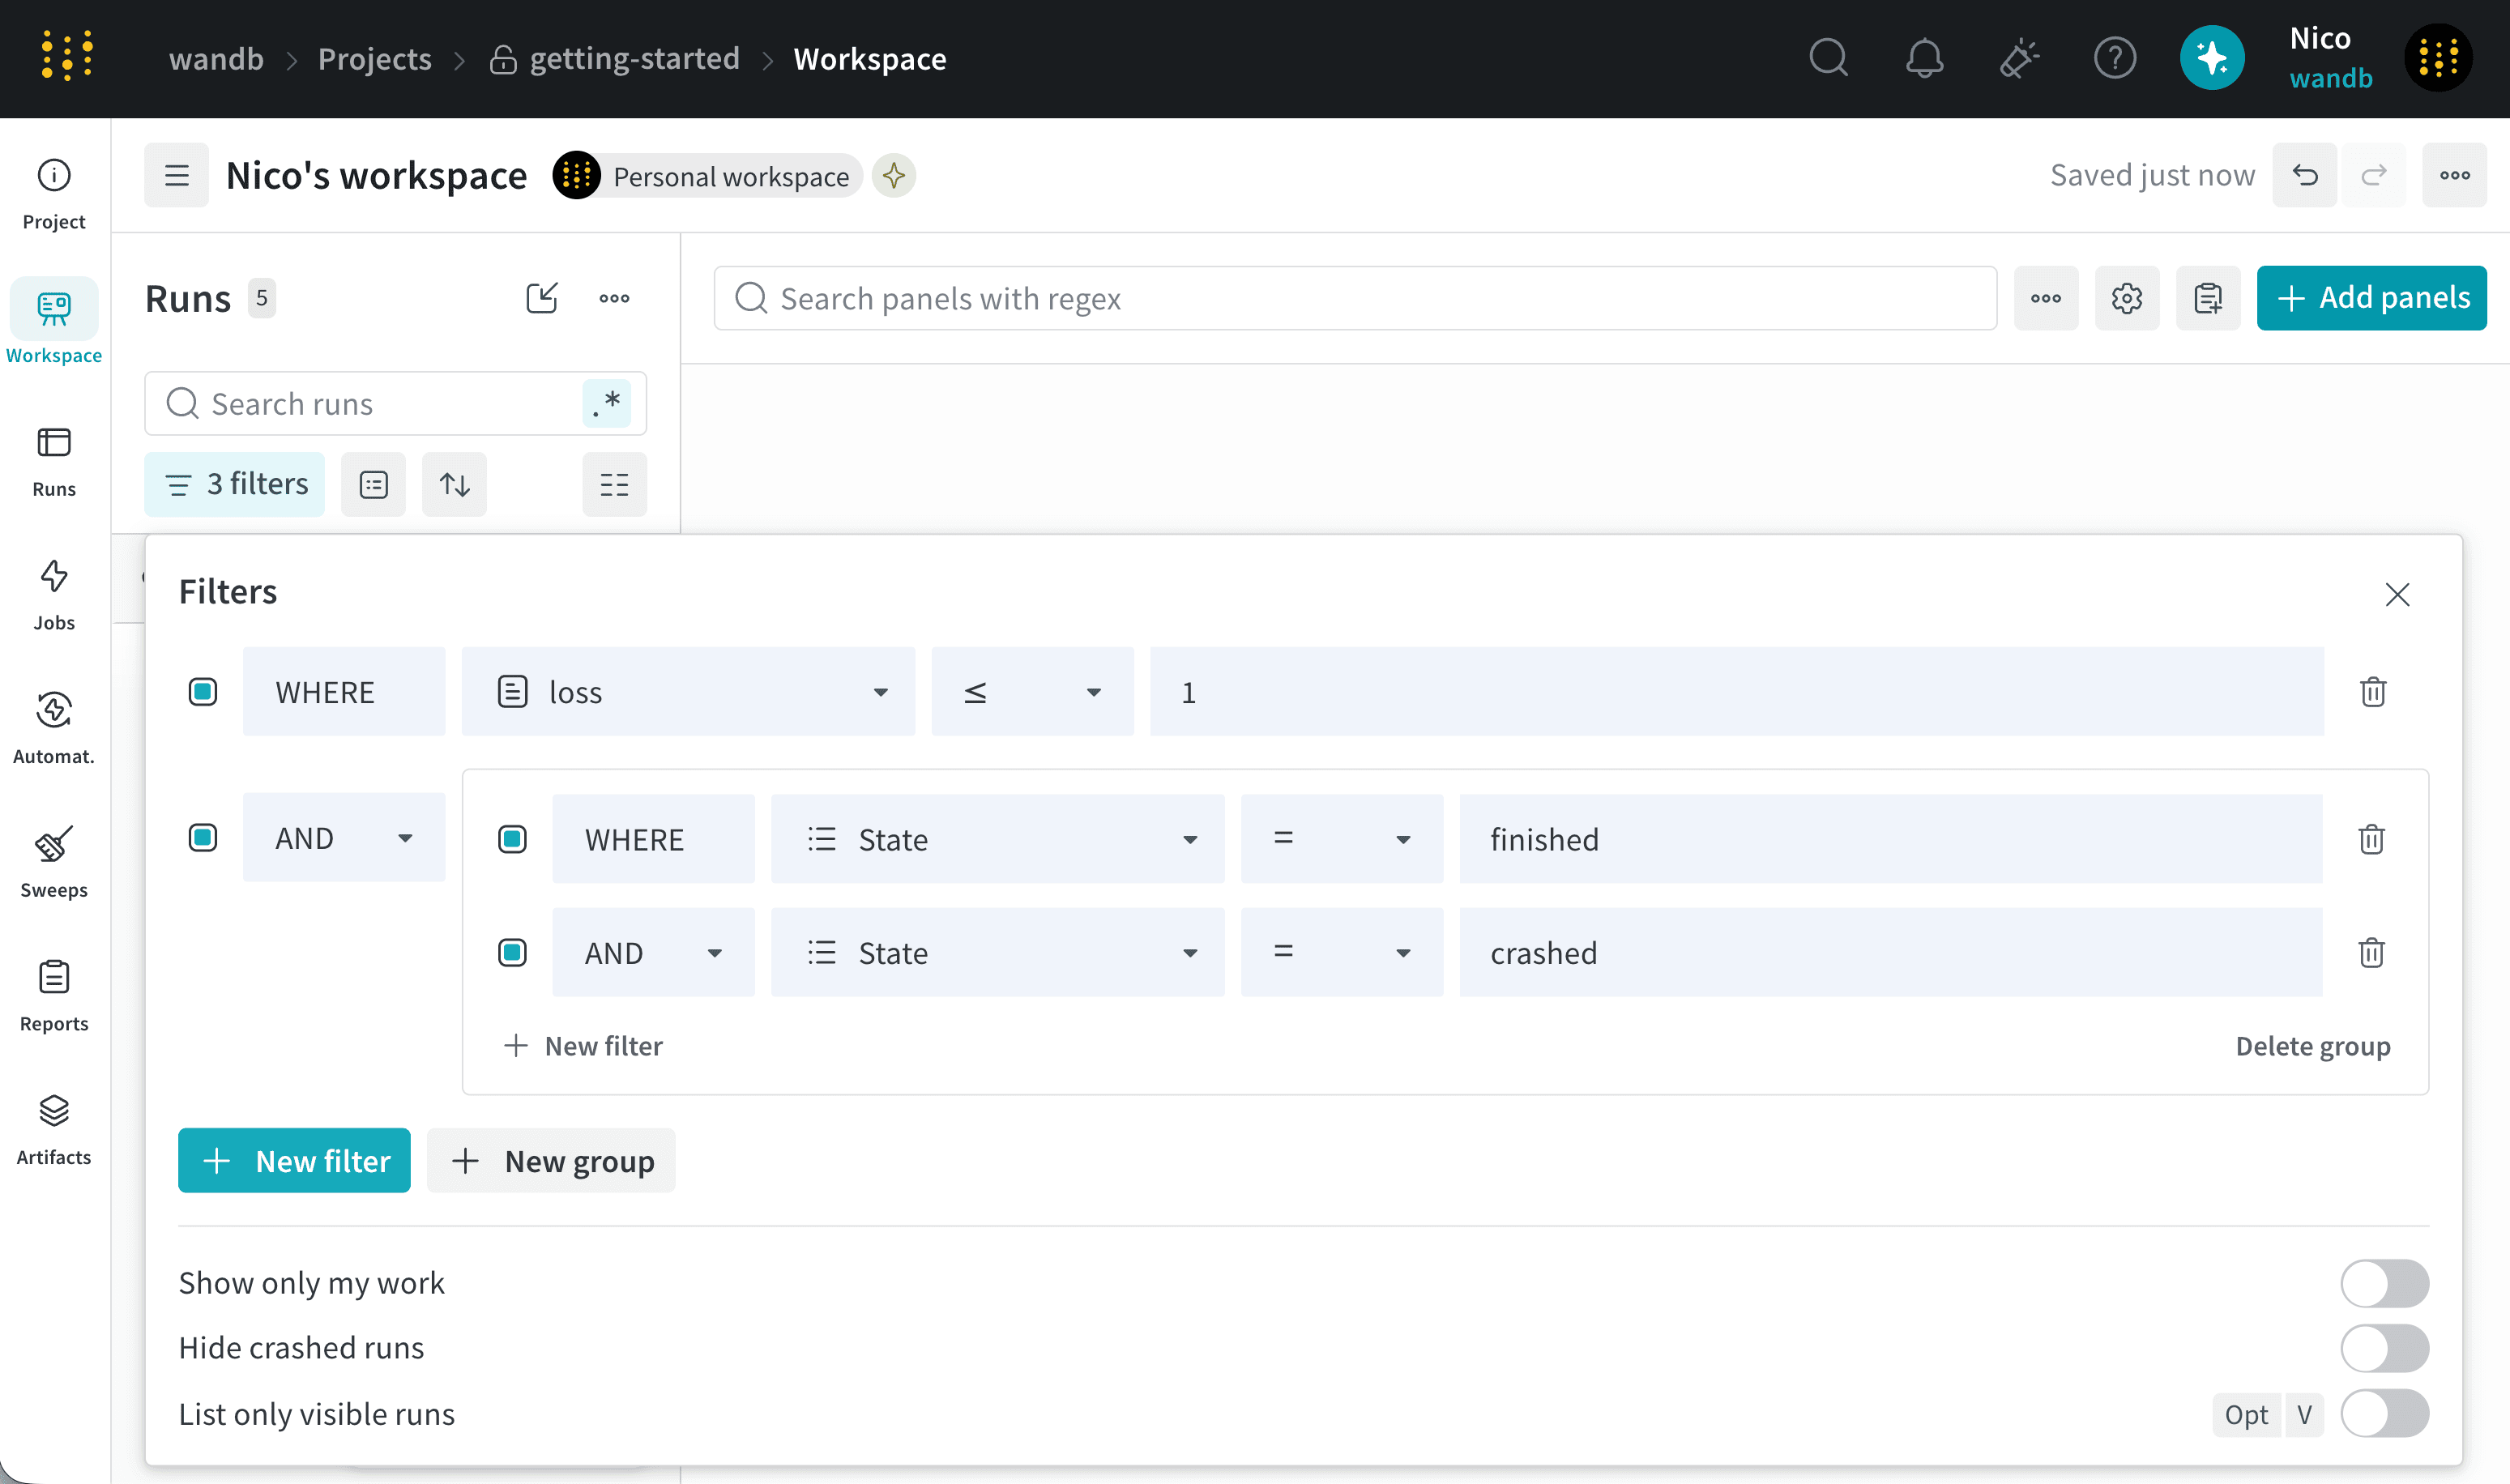Delete the State finished filter

coord(2371,839)
